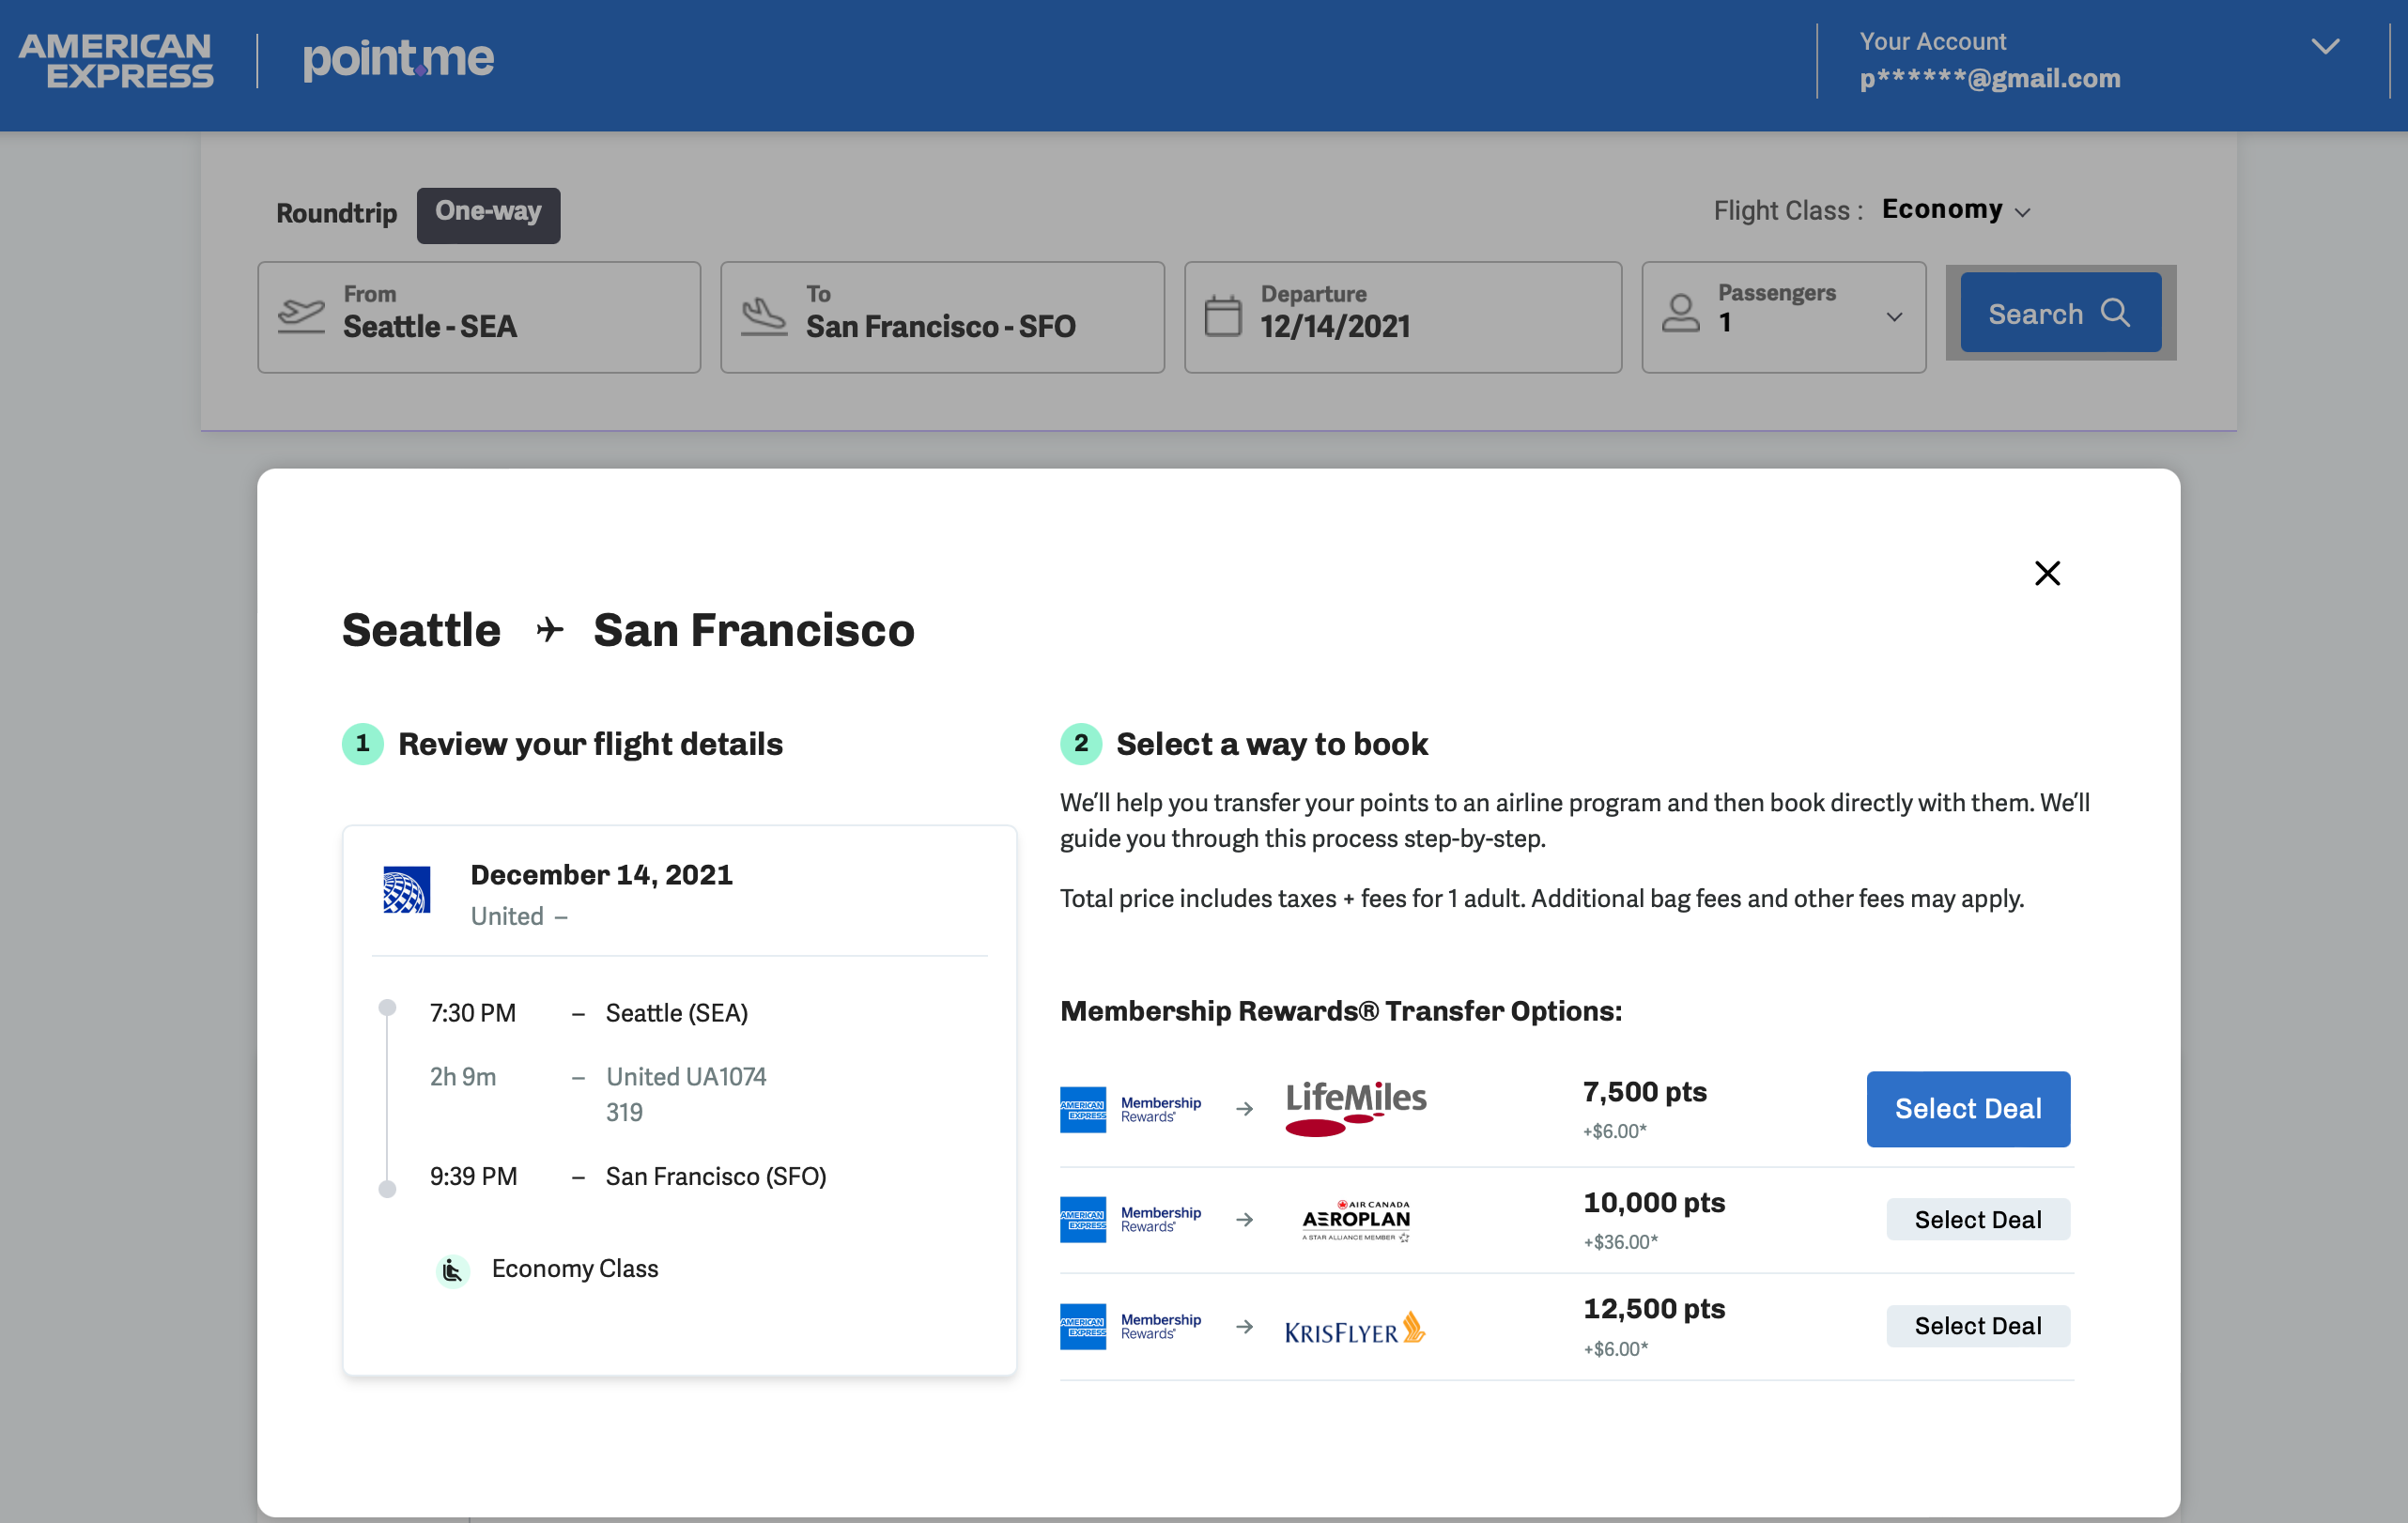Select Deal for KrisFlyer 12,500 pts
2408x1523 pixels.
[x=1977, y=1326]
